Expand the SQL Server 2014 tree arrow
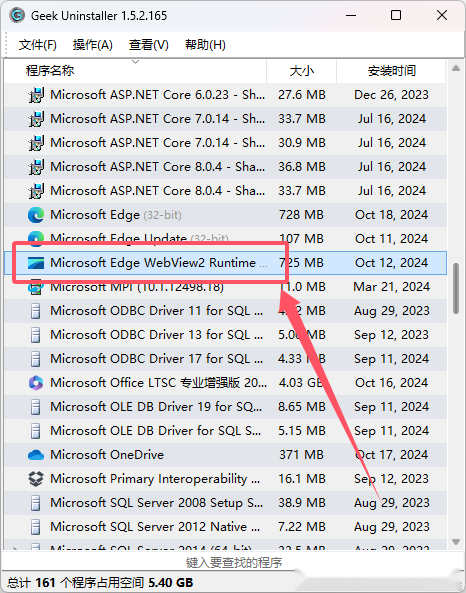Image resolution: width=466 pixels, height=593 pixels. [15, 548]
